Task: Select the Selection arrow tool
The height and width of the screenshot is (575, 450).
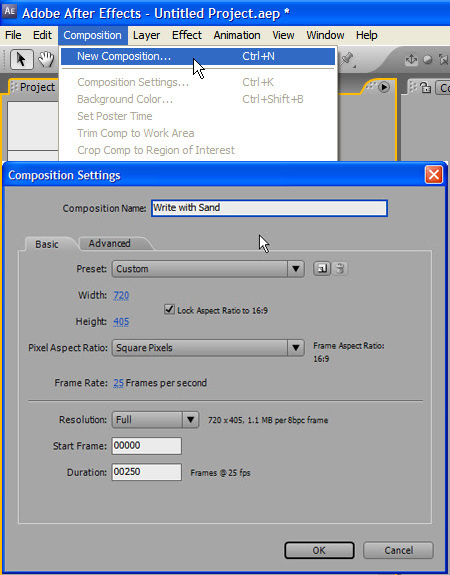Action: pos(21,59)
